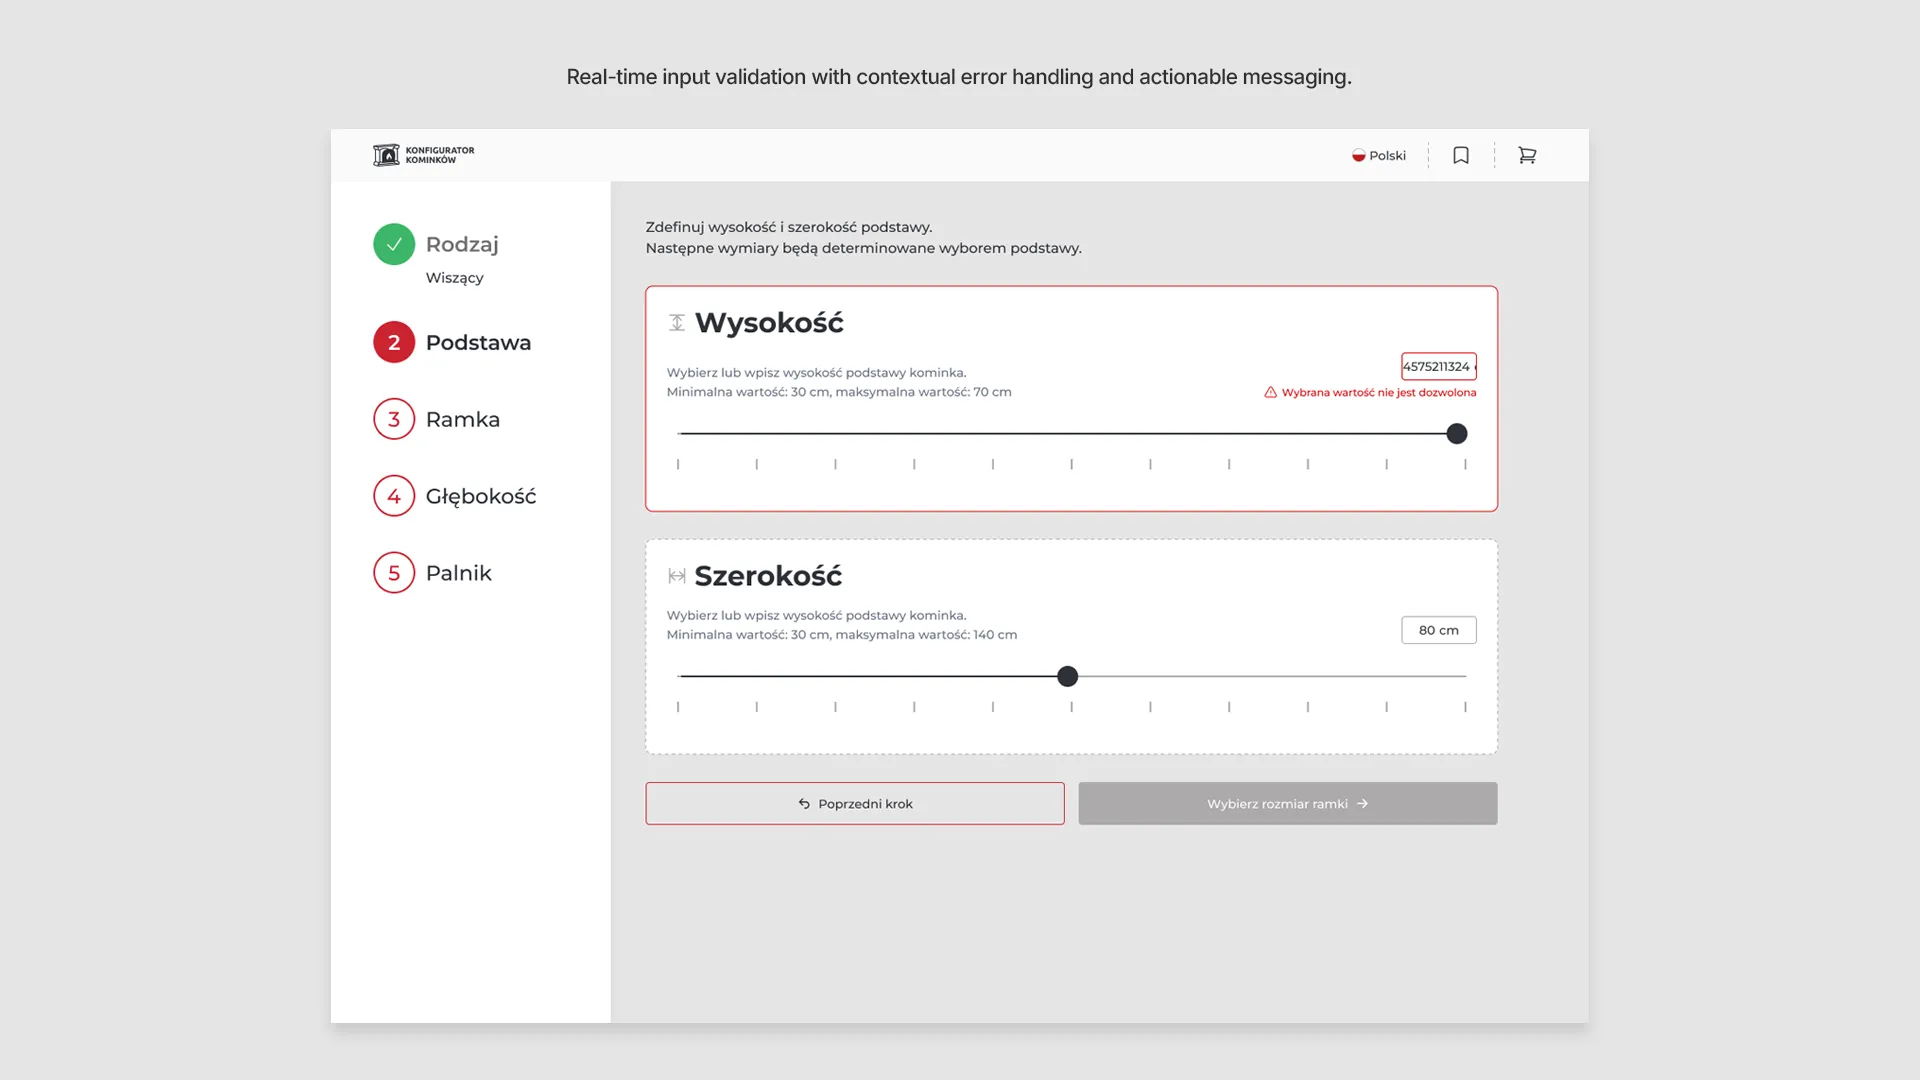Go to step 4 Głębokość
Image resolution: width=1920 pixels, height=1080 pixels.
point(480,496)
